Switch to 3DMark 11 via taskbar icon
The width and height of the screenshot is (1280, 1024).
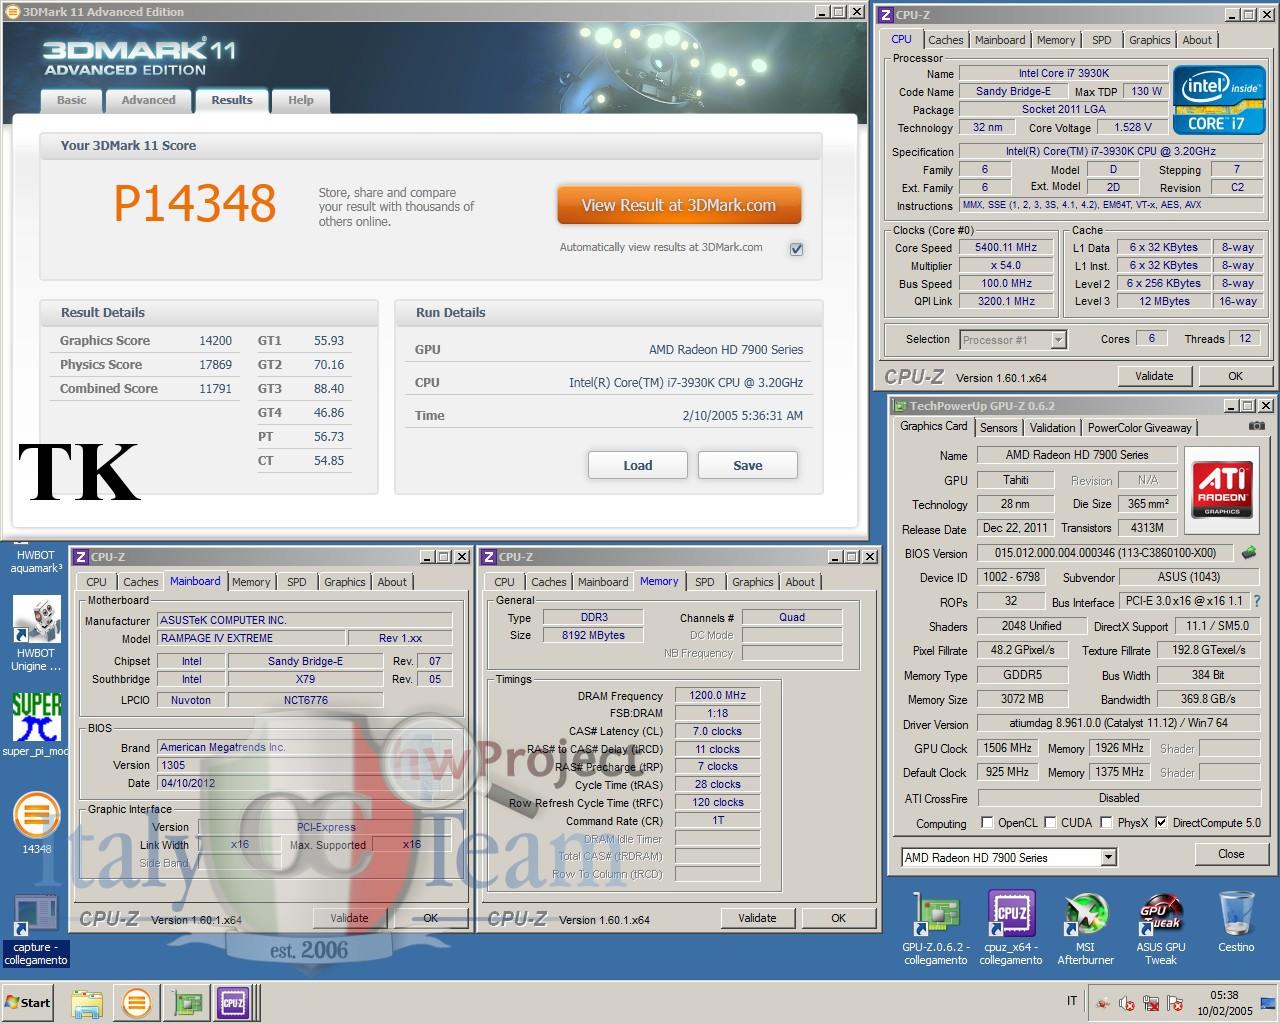click(x=136, y=1002)
